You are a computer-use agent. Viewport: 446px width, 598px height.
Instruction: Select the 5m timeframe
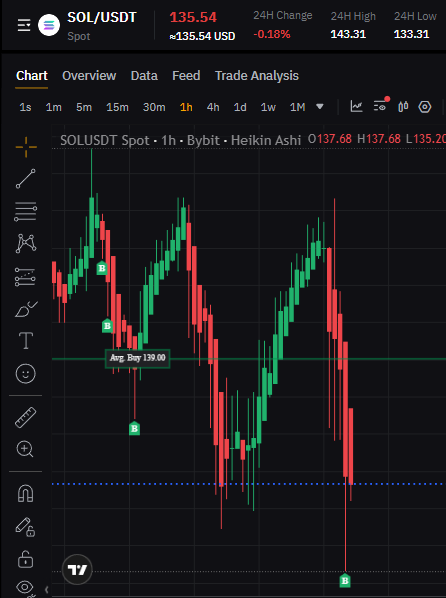[x=84, y=107]
